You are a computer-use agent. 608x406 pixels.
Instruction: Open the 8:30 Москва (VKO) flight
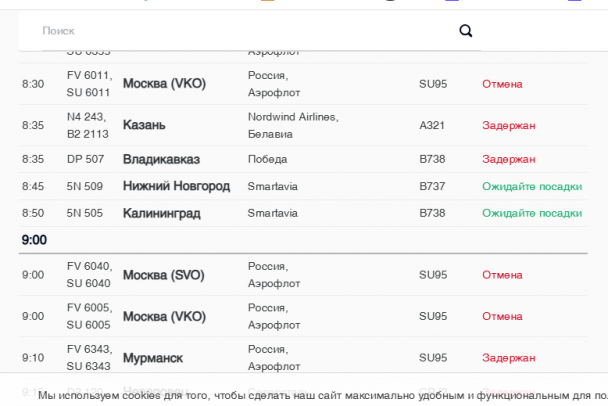coord(164,84)
